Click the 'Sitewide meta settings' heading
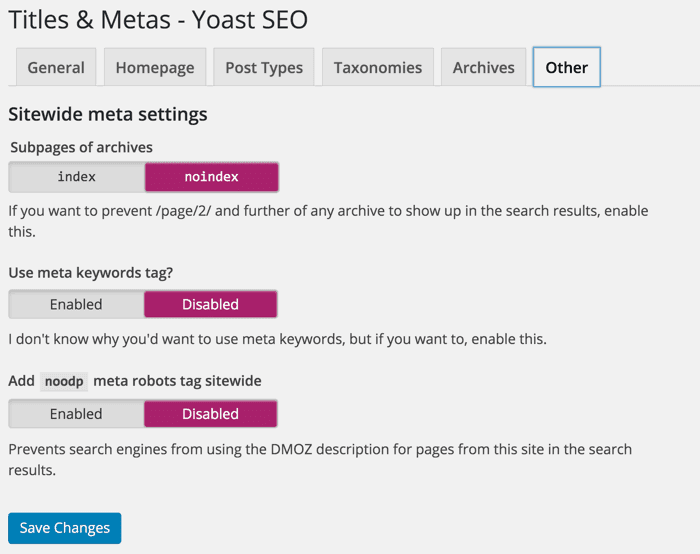Screen dimensions: 700x554 107,114
